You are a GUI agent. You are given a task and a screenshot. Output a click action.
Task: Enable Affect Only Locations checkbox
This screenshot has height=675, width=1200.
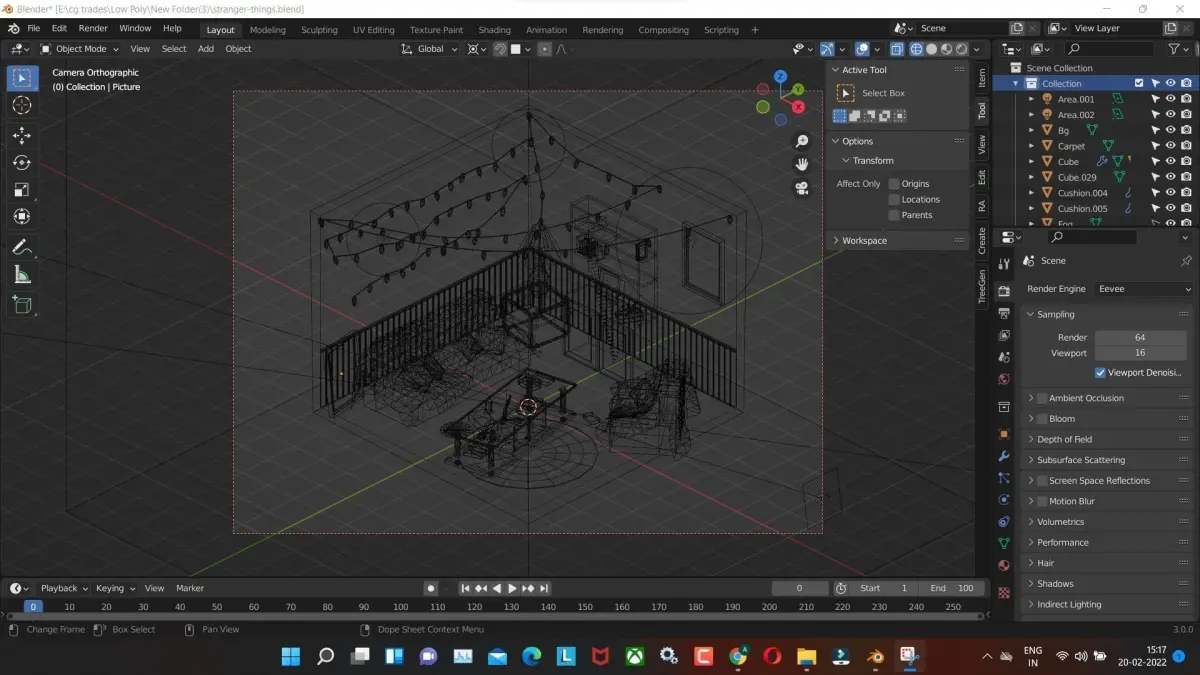[894, 199]
